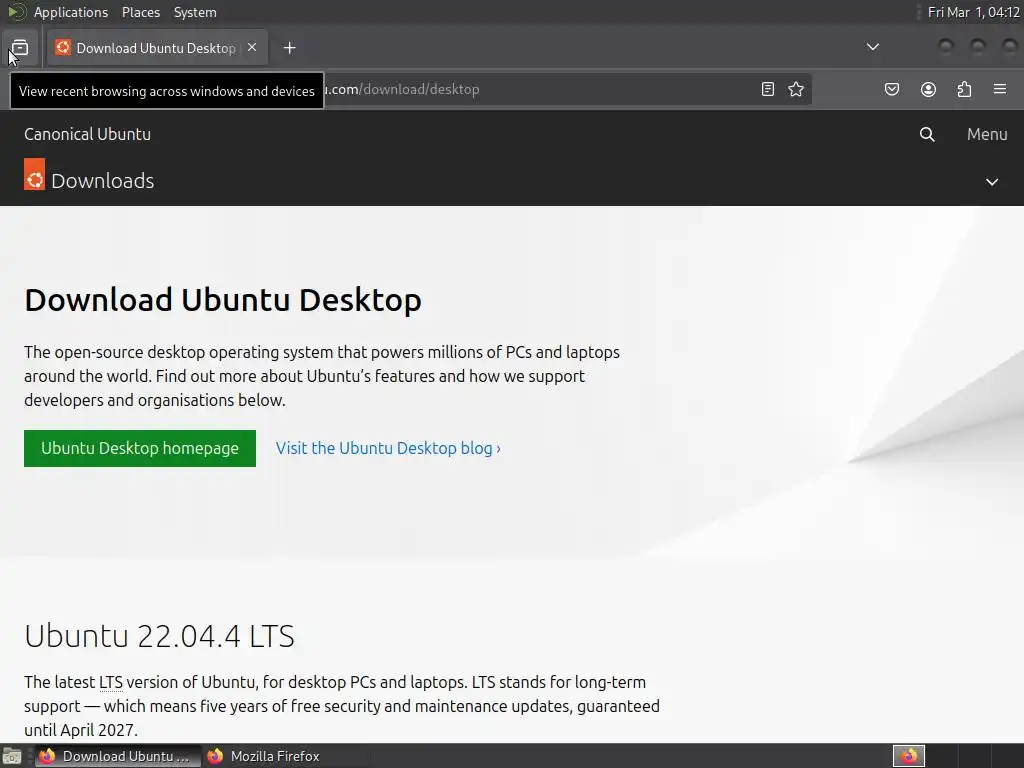Open Firefox View recent browsing button
The height and width of the screenshot is (768, 1024).
pos(20,48)
